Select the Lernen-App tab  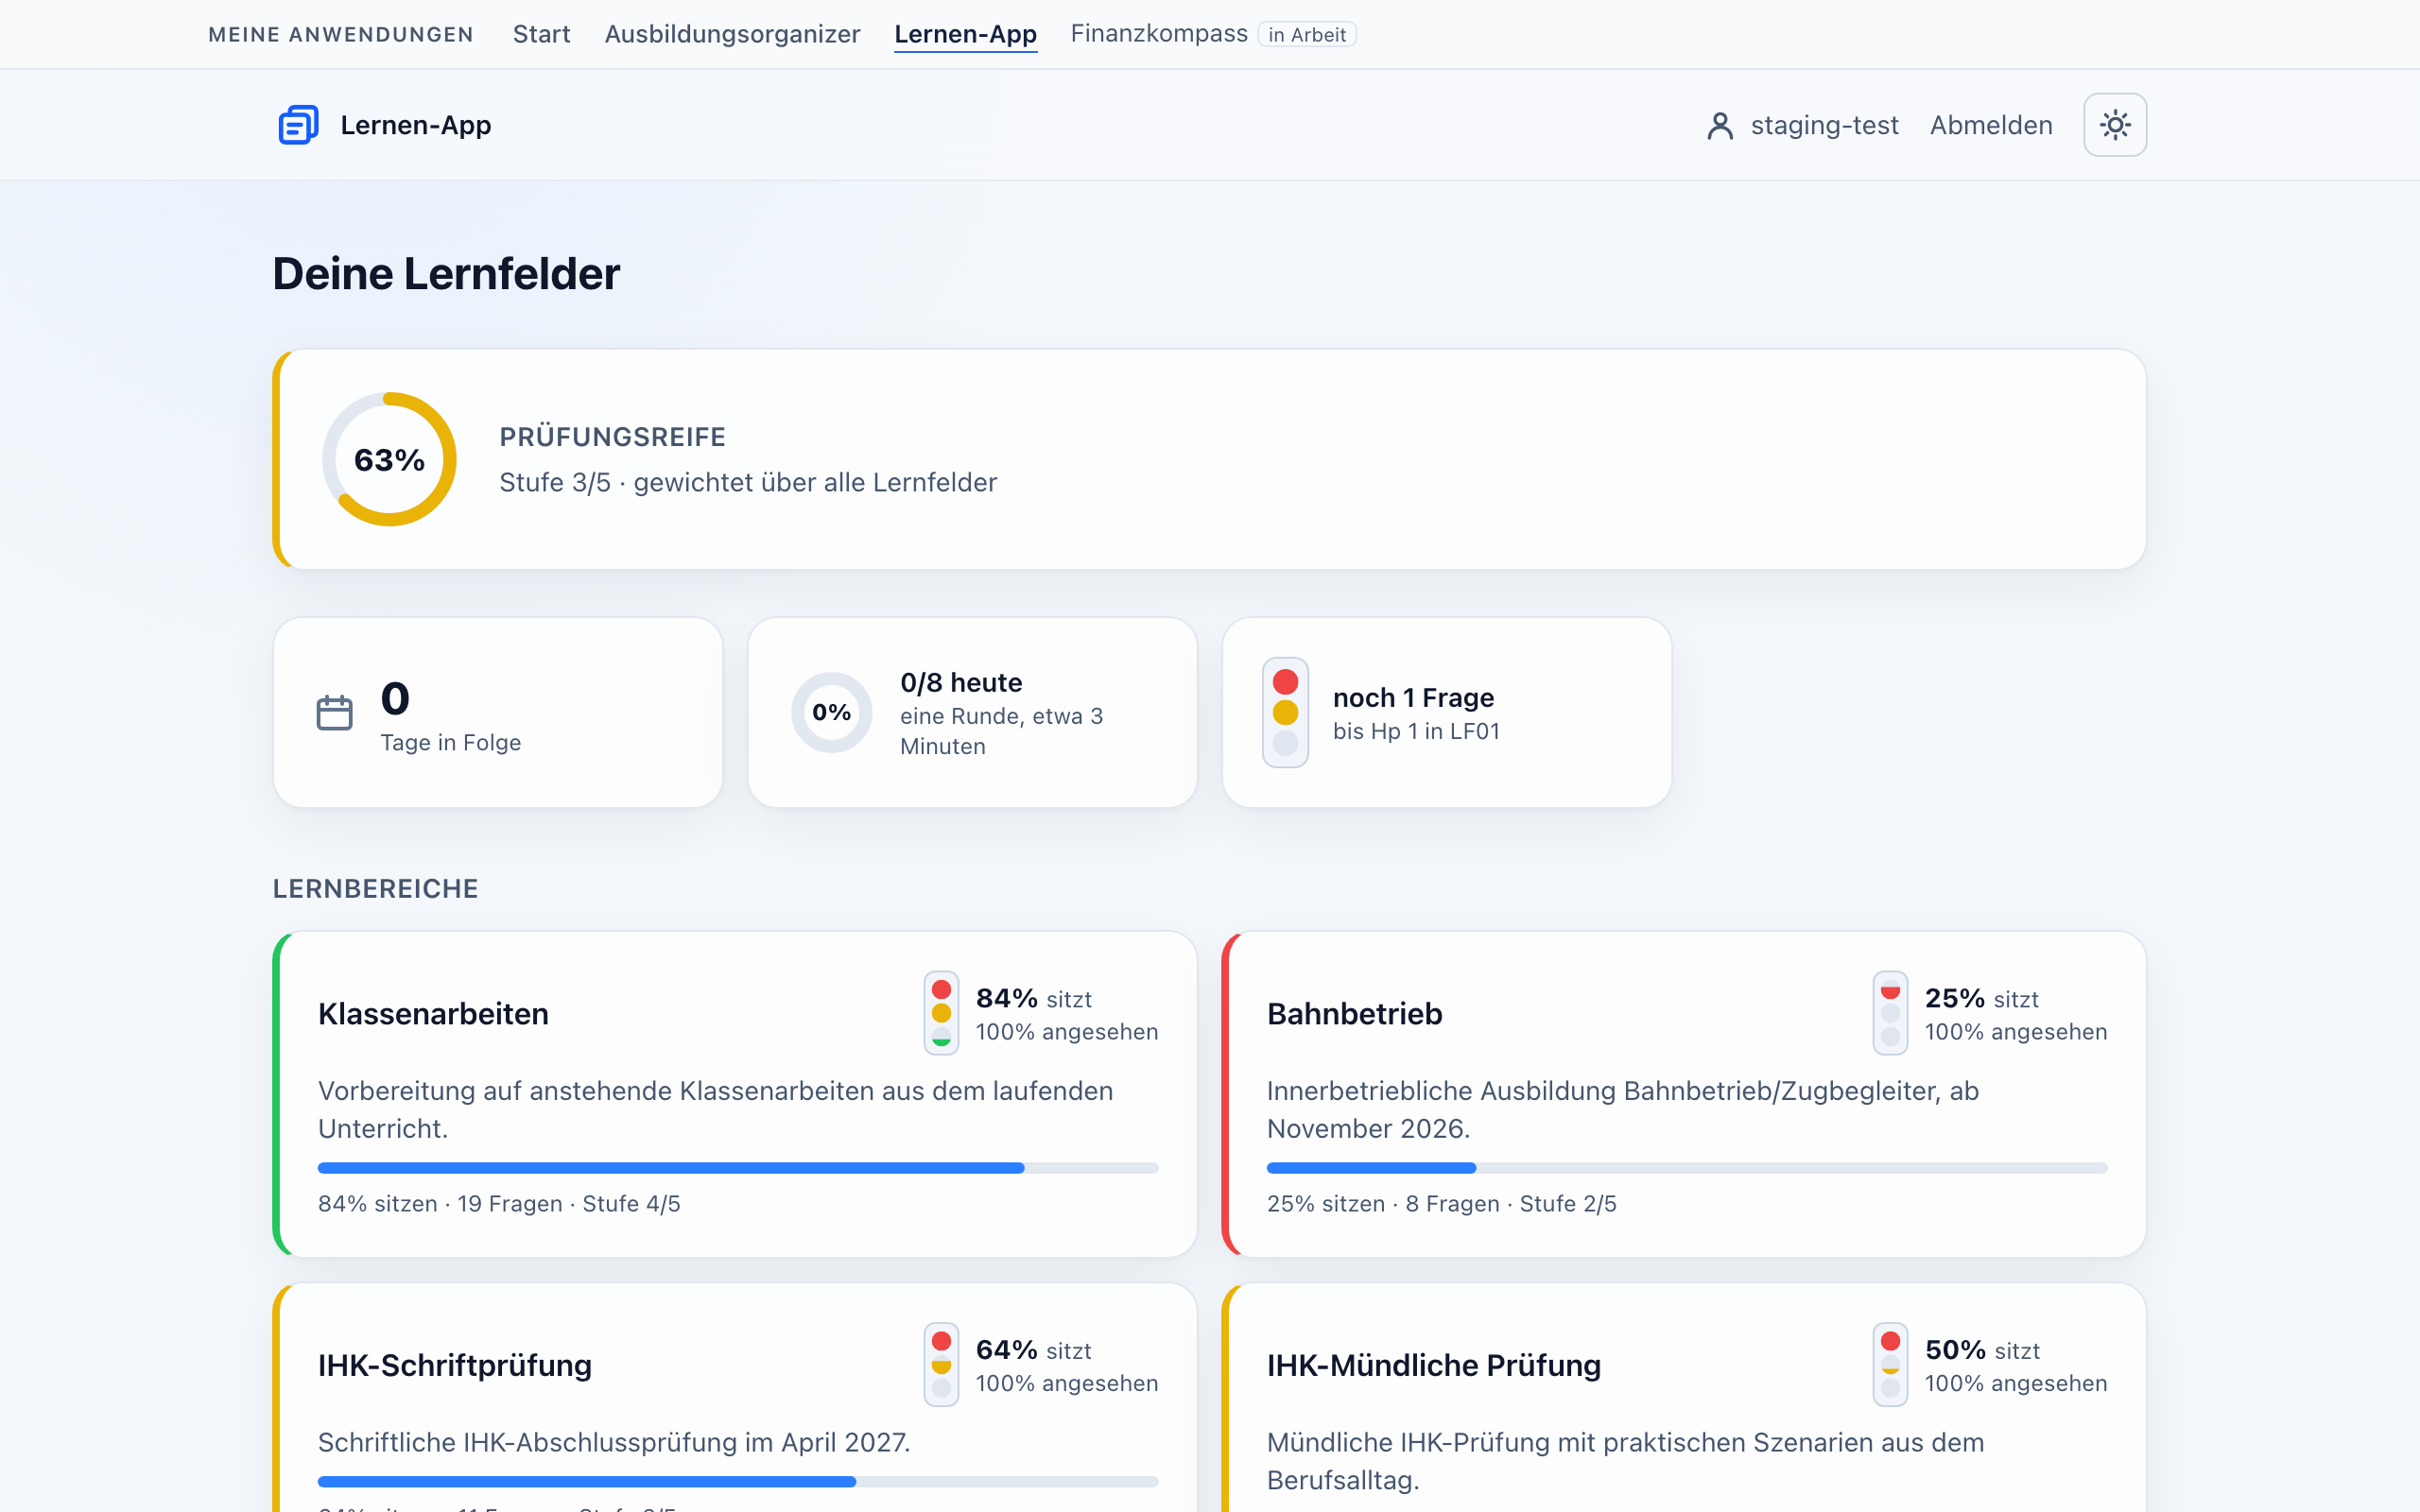[965, 34]
